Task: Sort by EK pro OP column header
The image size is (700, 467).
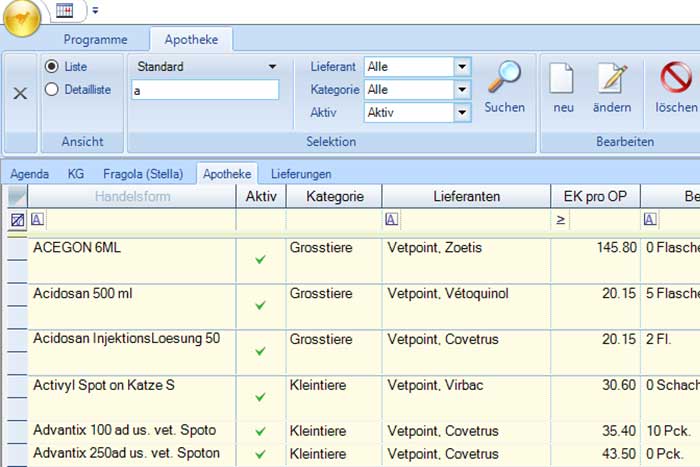Action: 595,196
